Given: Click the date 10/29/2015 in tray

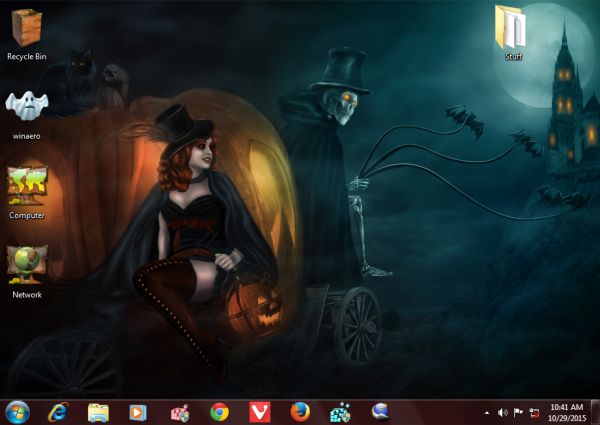Looking at the screenshot, I should (567, 418).
